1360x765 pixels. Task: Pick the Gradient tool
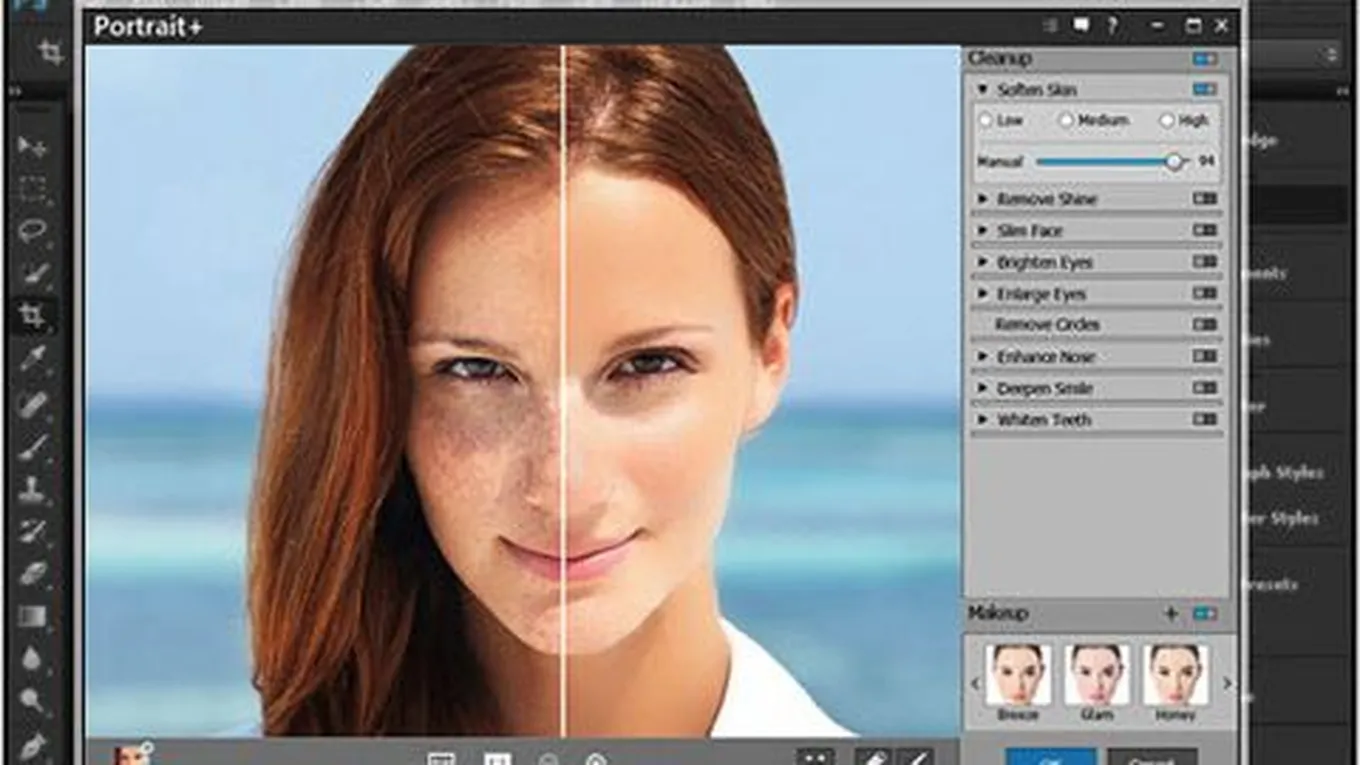[x=32, y=617]
